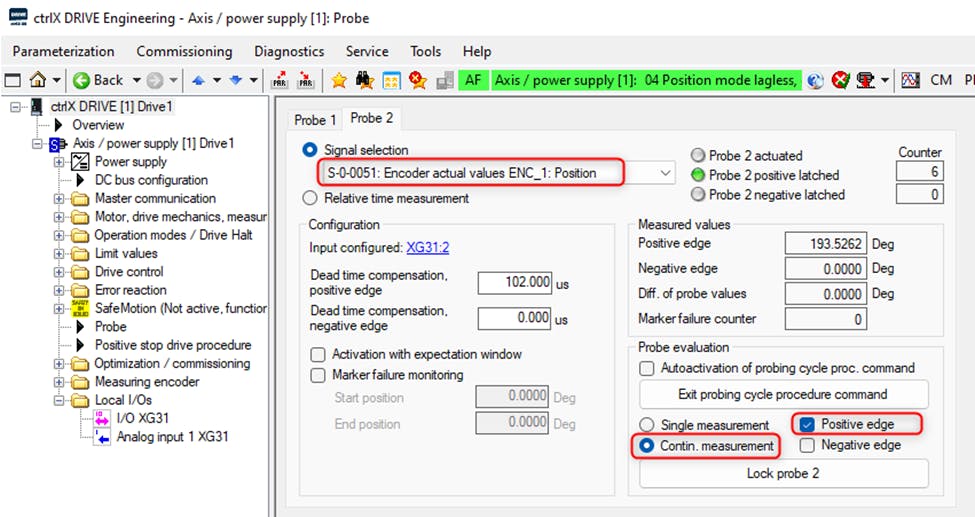Expand the Master communication folder

coord(59,199)
